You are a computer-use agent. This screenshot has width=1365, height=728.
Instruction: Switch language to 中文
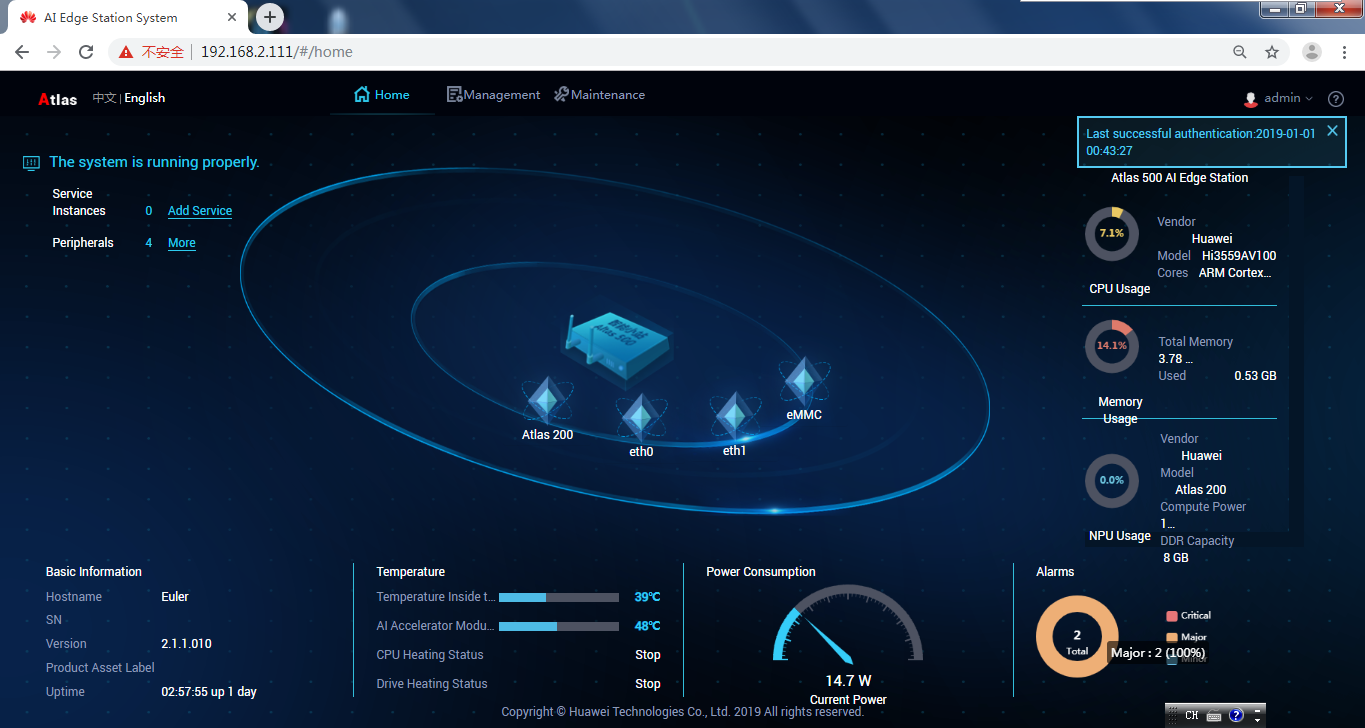tap(104, 98)
